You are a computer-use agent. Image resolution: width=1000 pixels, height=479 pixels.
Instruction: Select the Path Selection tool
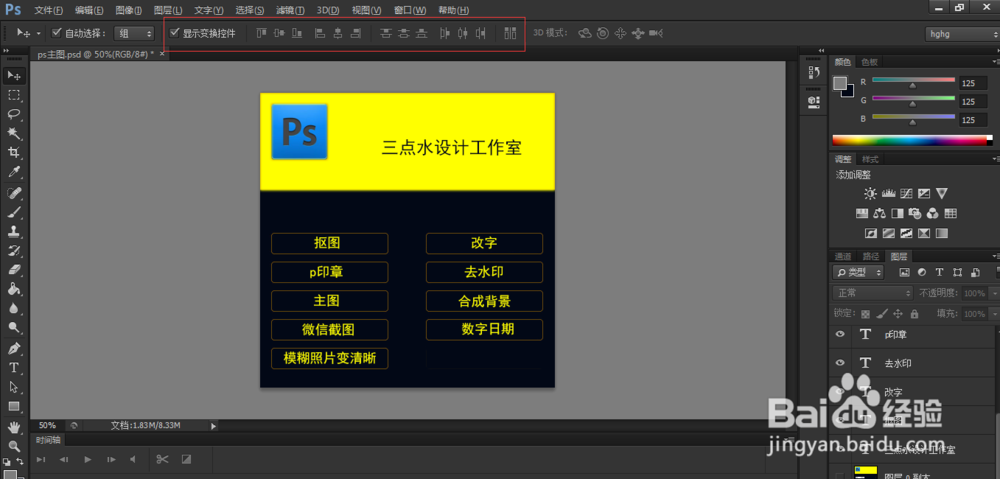[13, 387]
